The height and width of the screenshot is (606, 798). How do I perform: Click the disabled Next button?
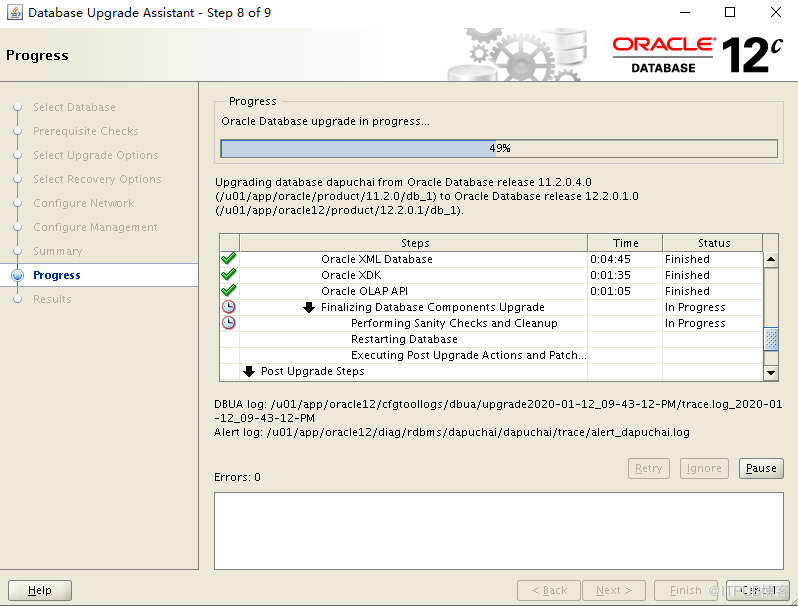pos(614,590)
